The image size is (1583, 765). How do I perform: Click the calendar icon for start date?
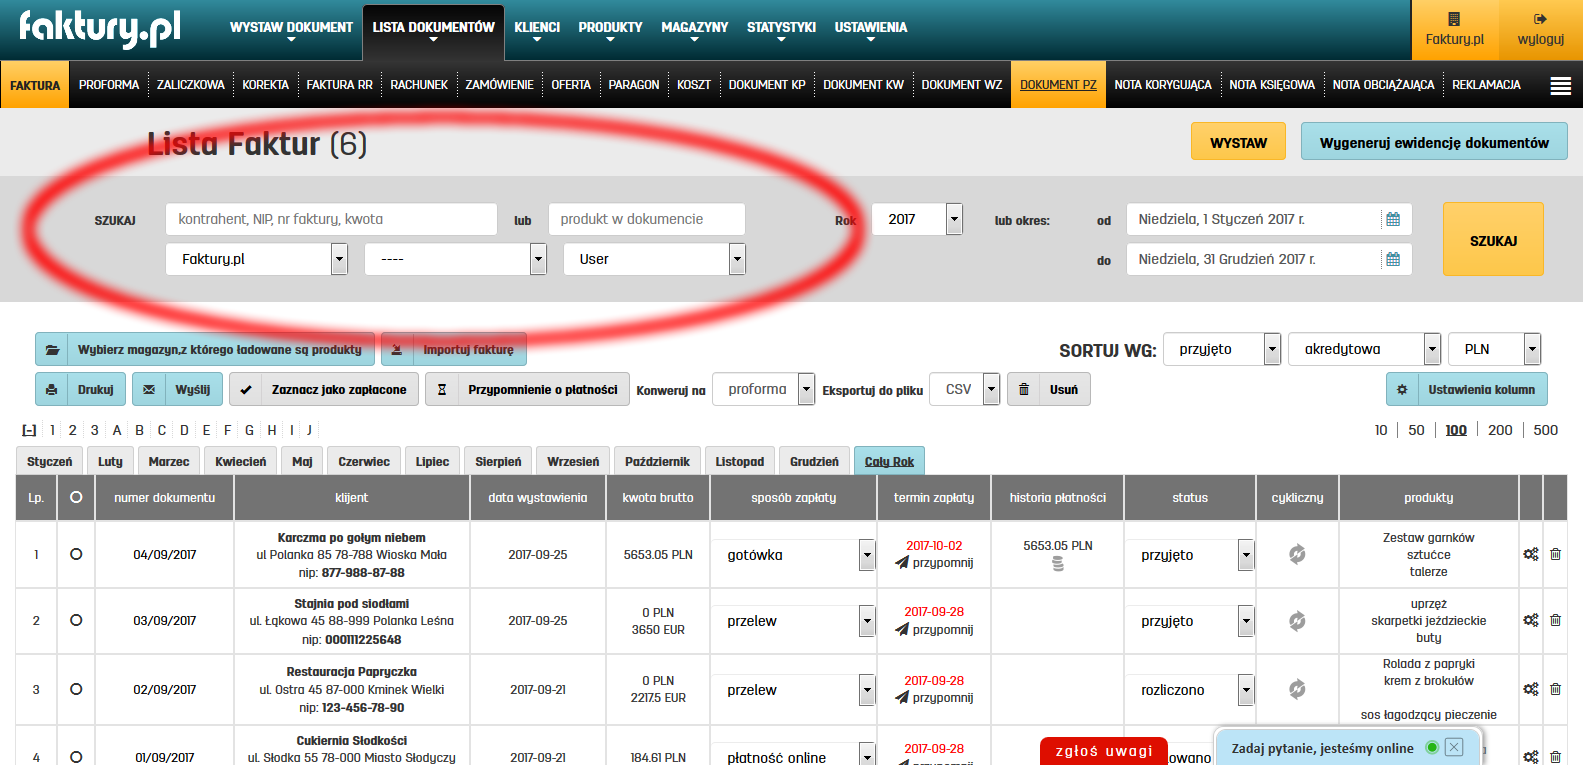pos(1392,219)
